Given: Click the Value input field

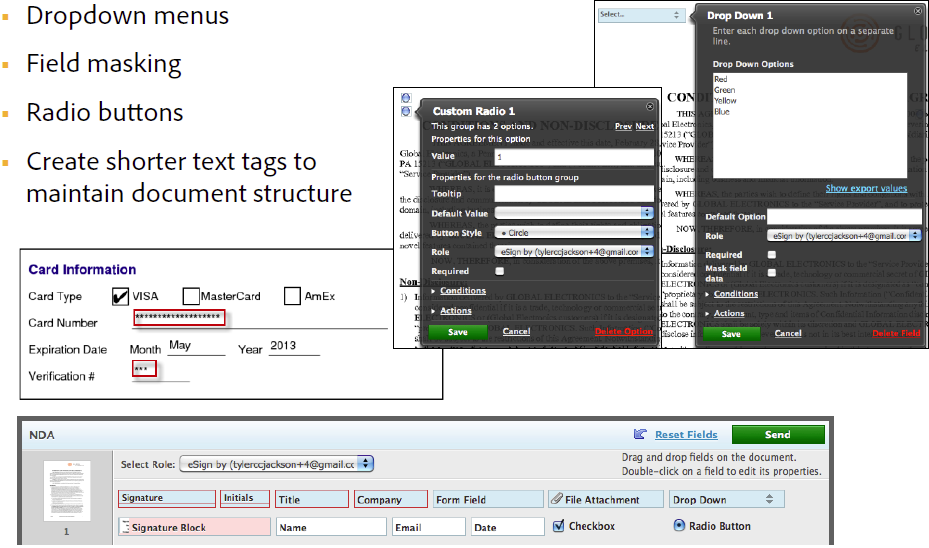Looking at the screenshot, I should pyautogui.click(x=574, y=157).
